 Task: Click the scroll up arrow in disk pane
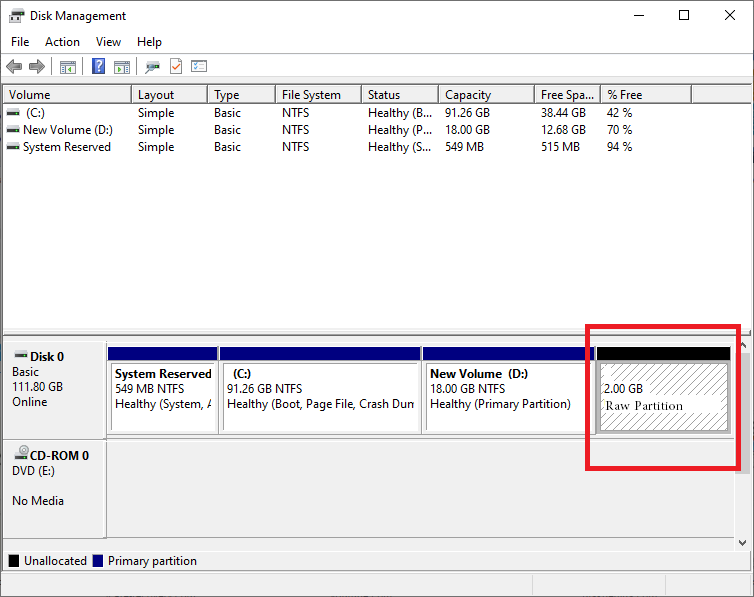click(x=743, y=345)
